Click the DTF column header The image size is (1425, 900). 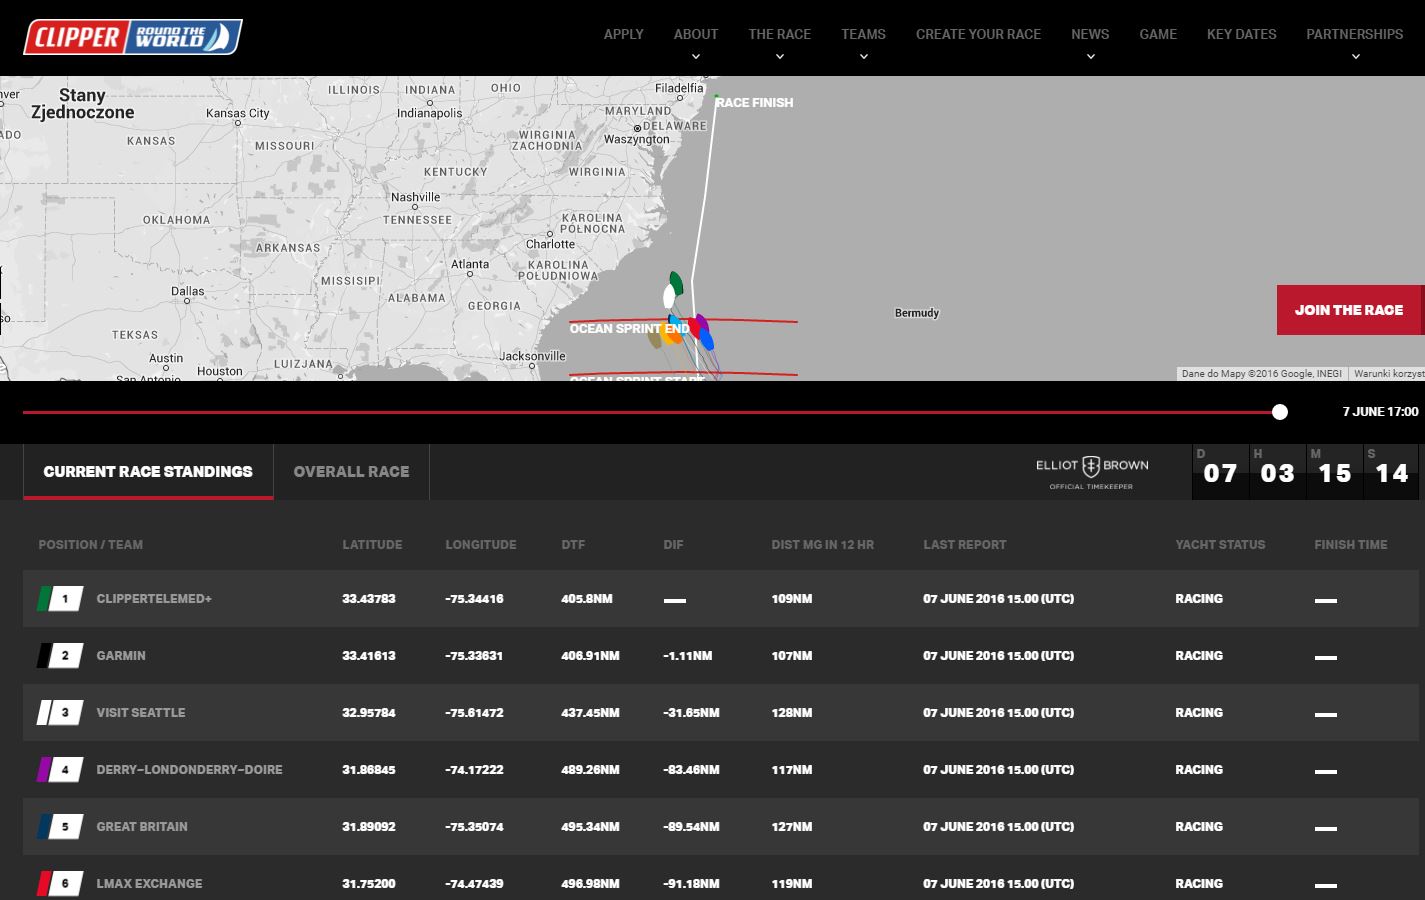pyautogui.click(x=573, y=545)
